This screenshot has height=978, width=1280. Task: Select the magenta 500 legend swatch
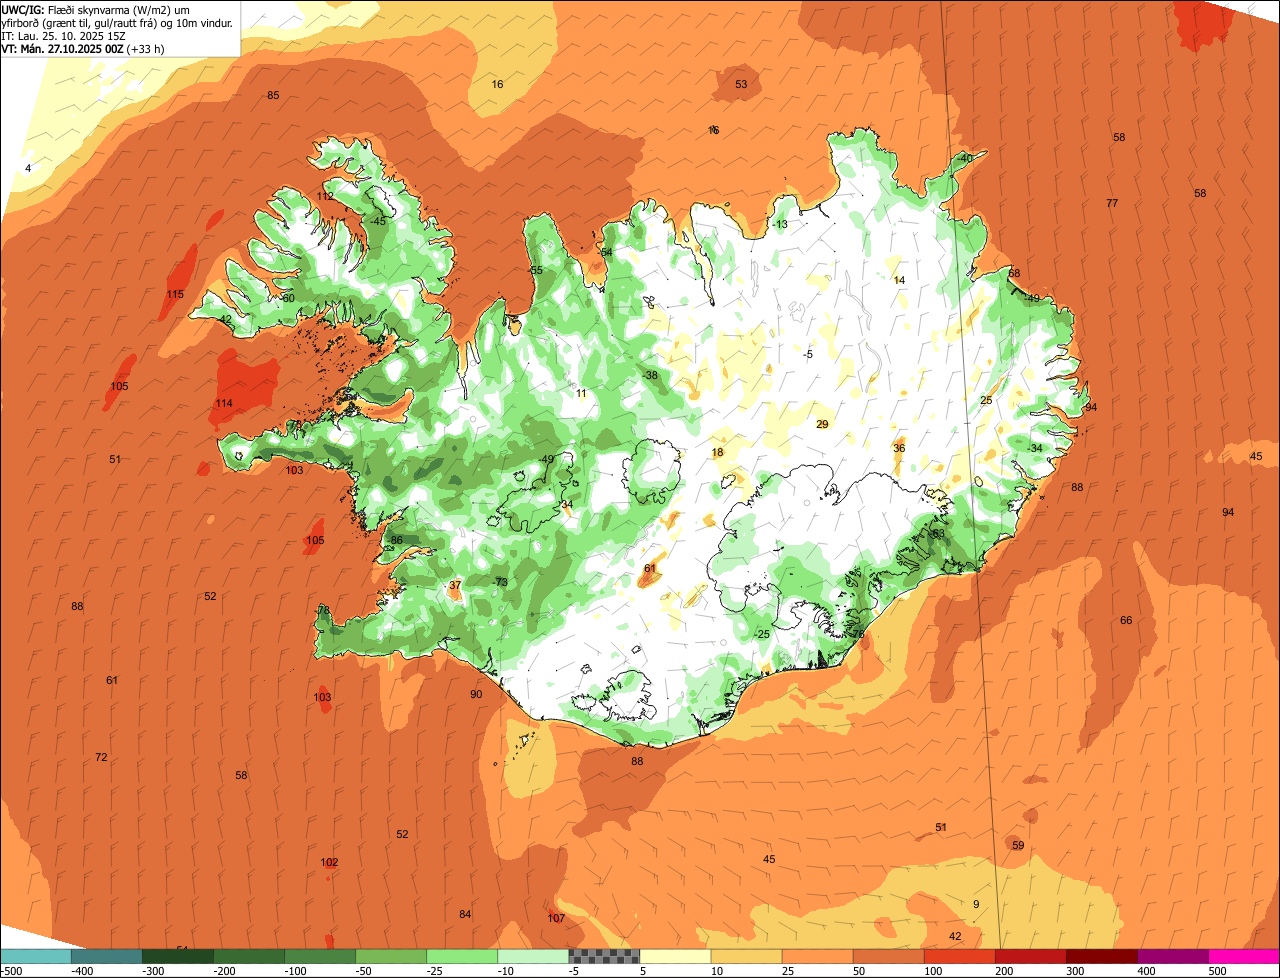(1244, 957)
